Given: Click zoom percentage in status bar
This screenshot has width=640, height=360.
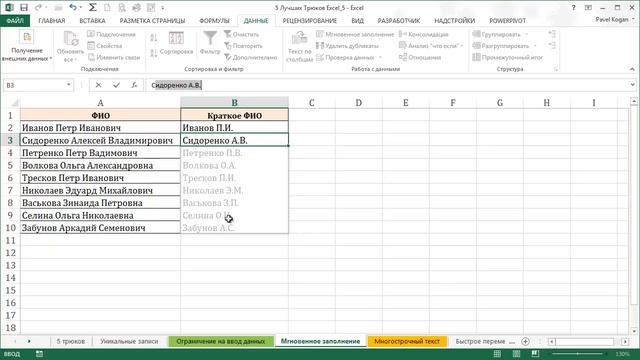Looking at the screenshot, I should 622,354.
